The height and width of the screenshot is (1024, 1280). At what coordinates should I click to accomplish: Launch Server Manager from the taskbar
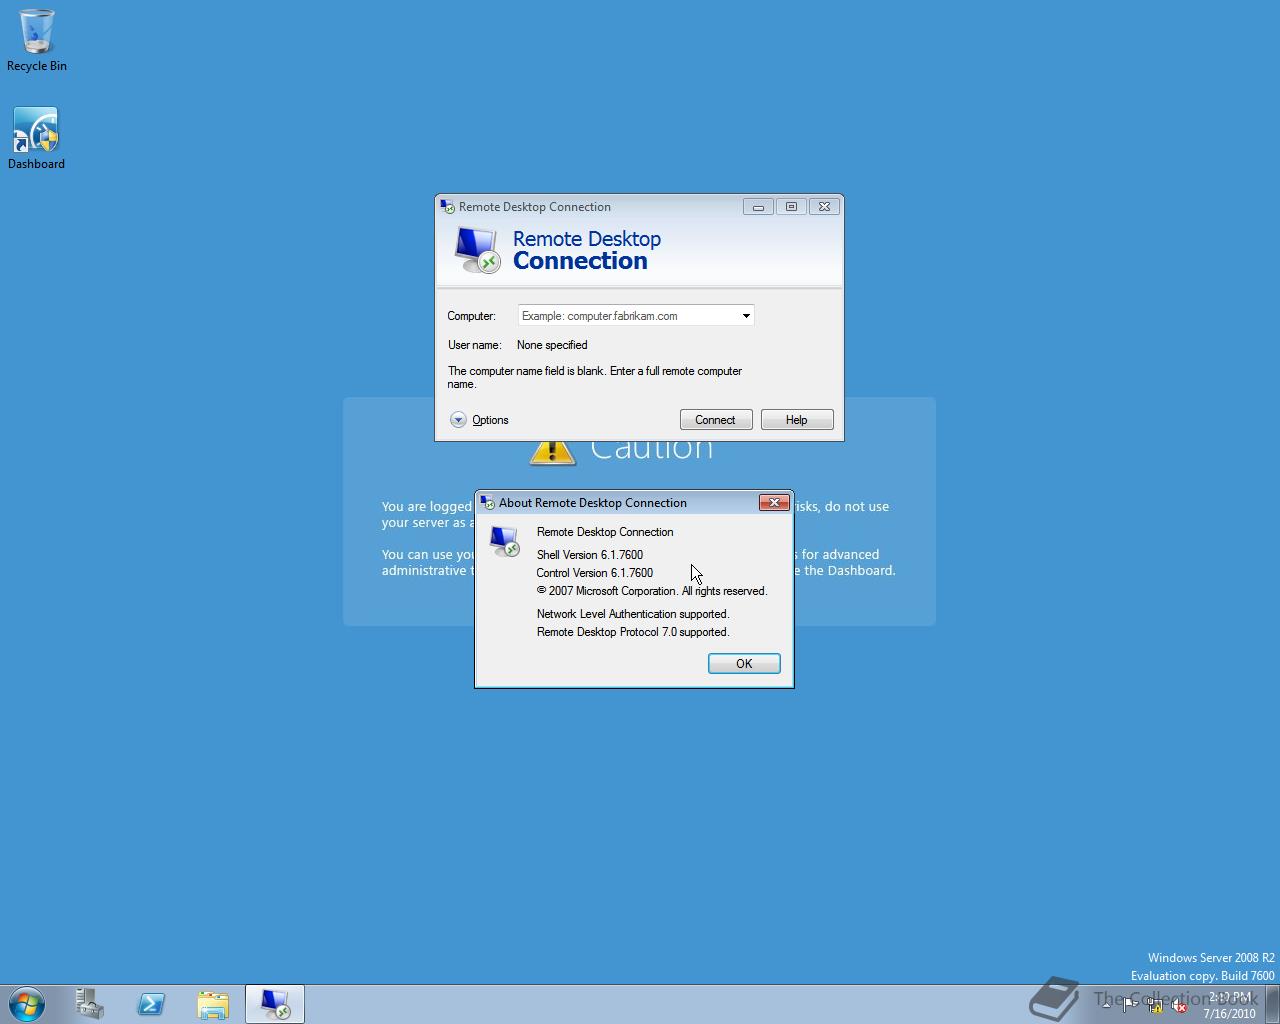tap(90, 1004)
